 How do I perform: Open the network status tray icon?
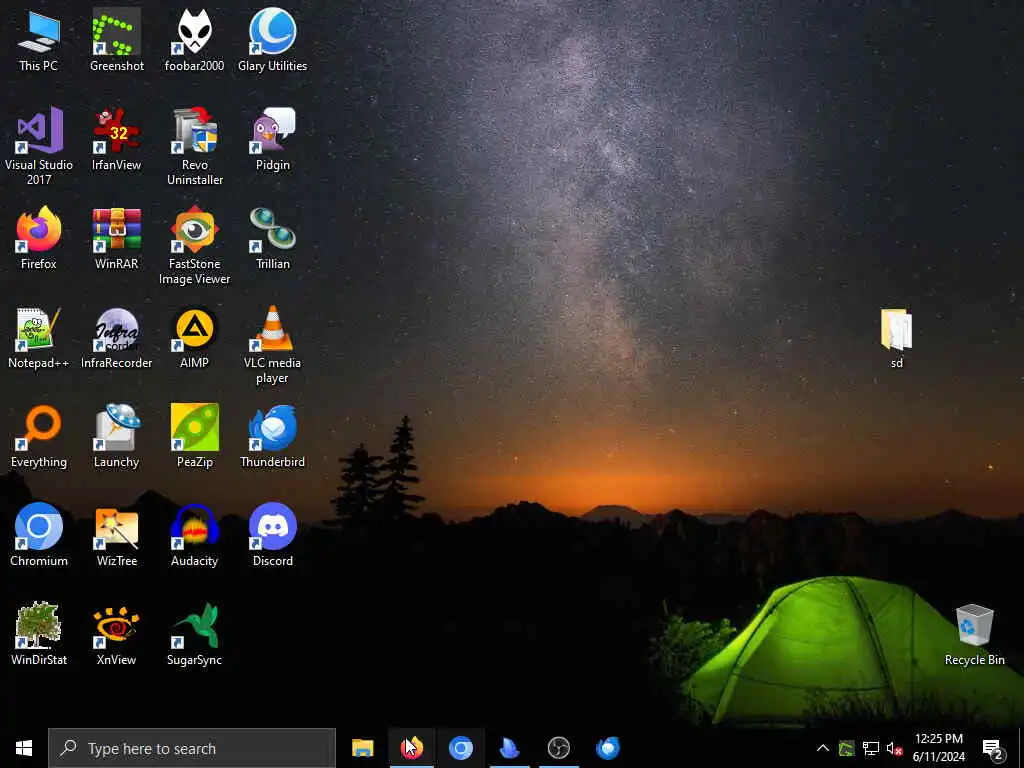click(871, 748)
